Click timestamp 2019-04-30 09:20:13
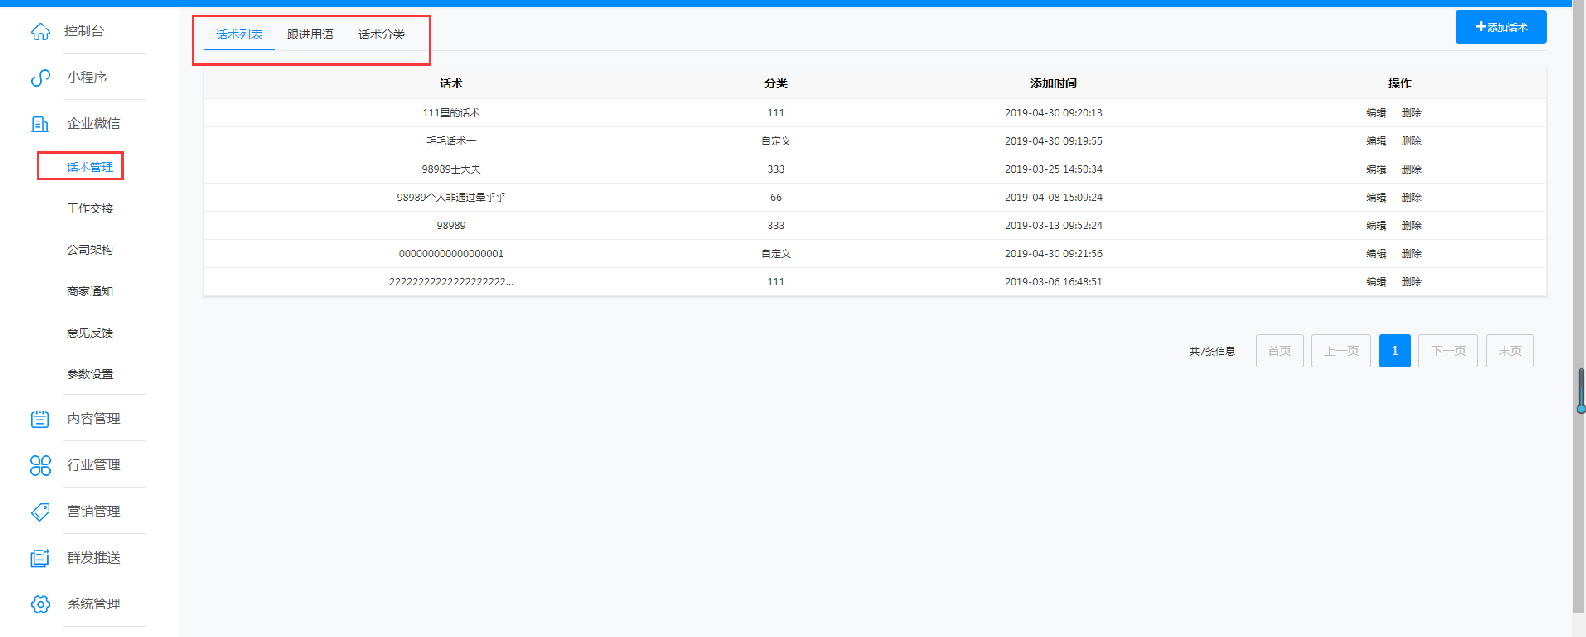Image resolution: width=1586 pixels, height=637 pixels. point(1054,113)
